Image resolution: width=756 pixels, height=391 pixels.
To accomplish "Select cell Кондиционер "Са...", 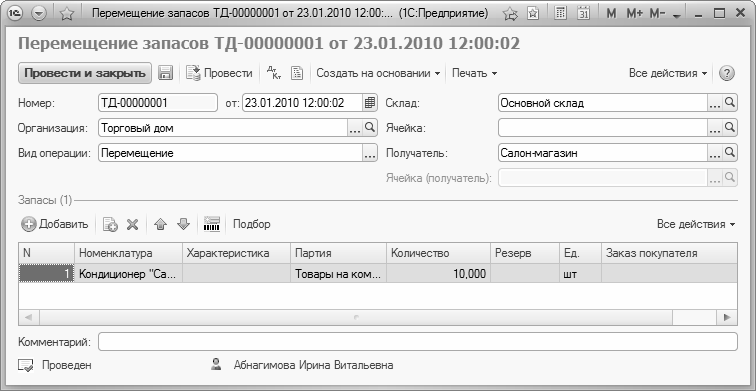I will (129, 274).
